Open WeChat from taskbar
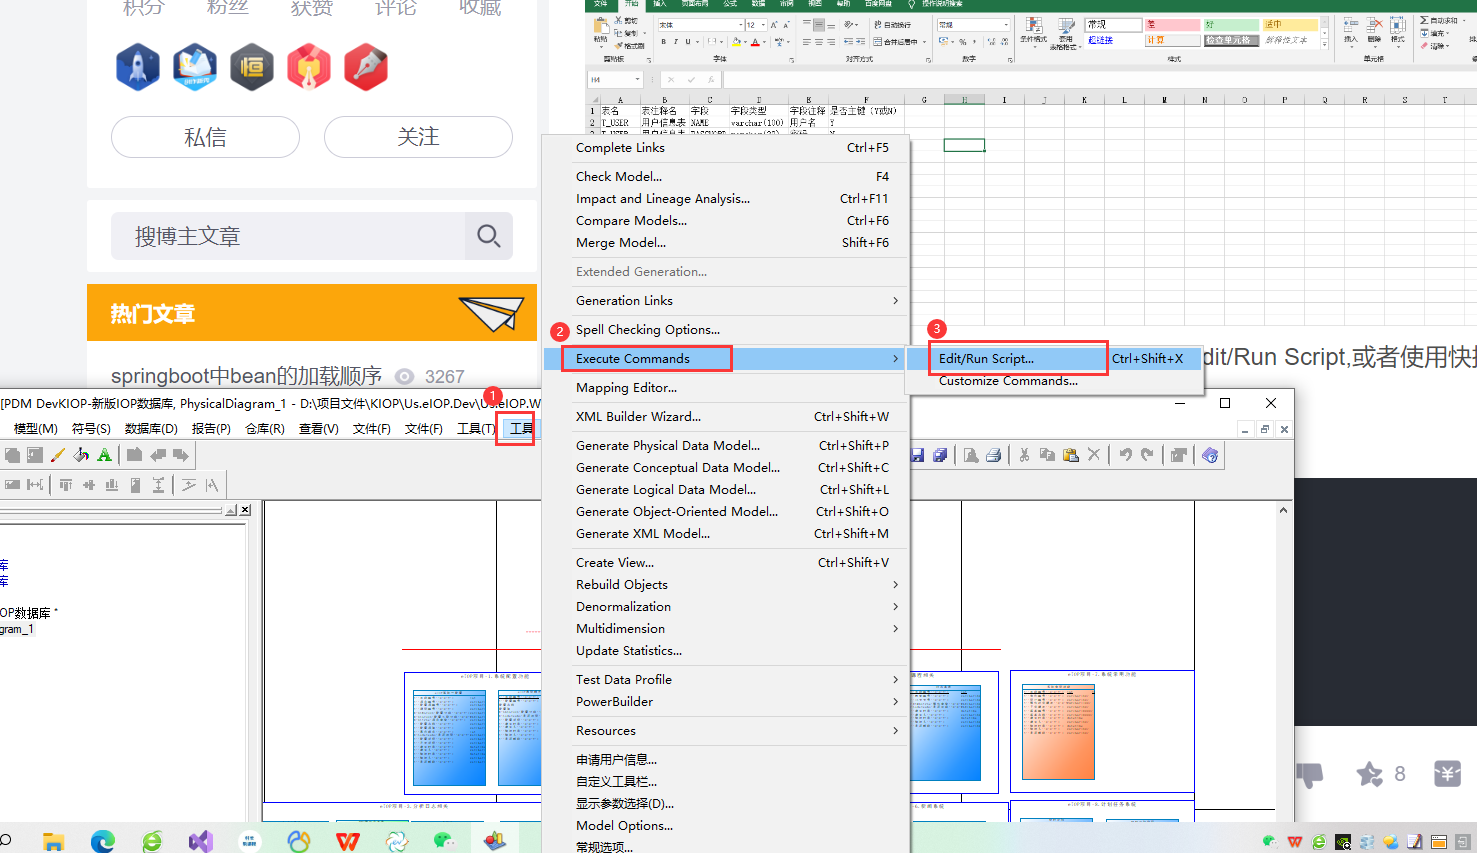Image resolution: width=1477 pixels, height=853 pixels. tap(445, 841)
